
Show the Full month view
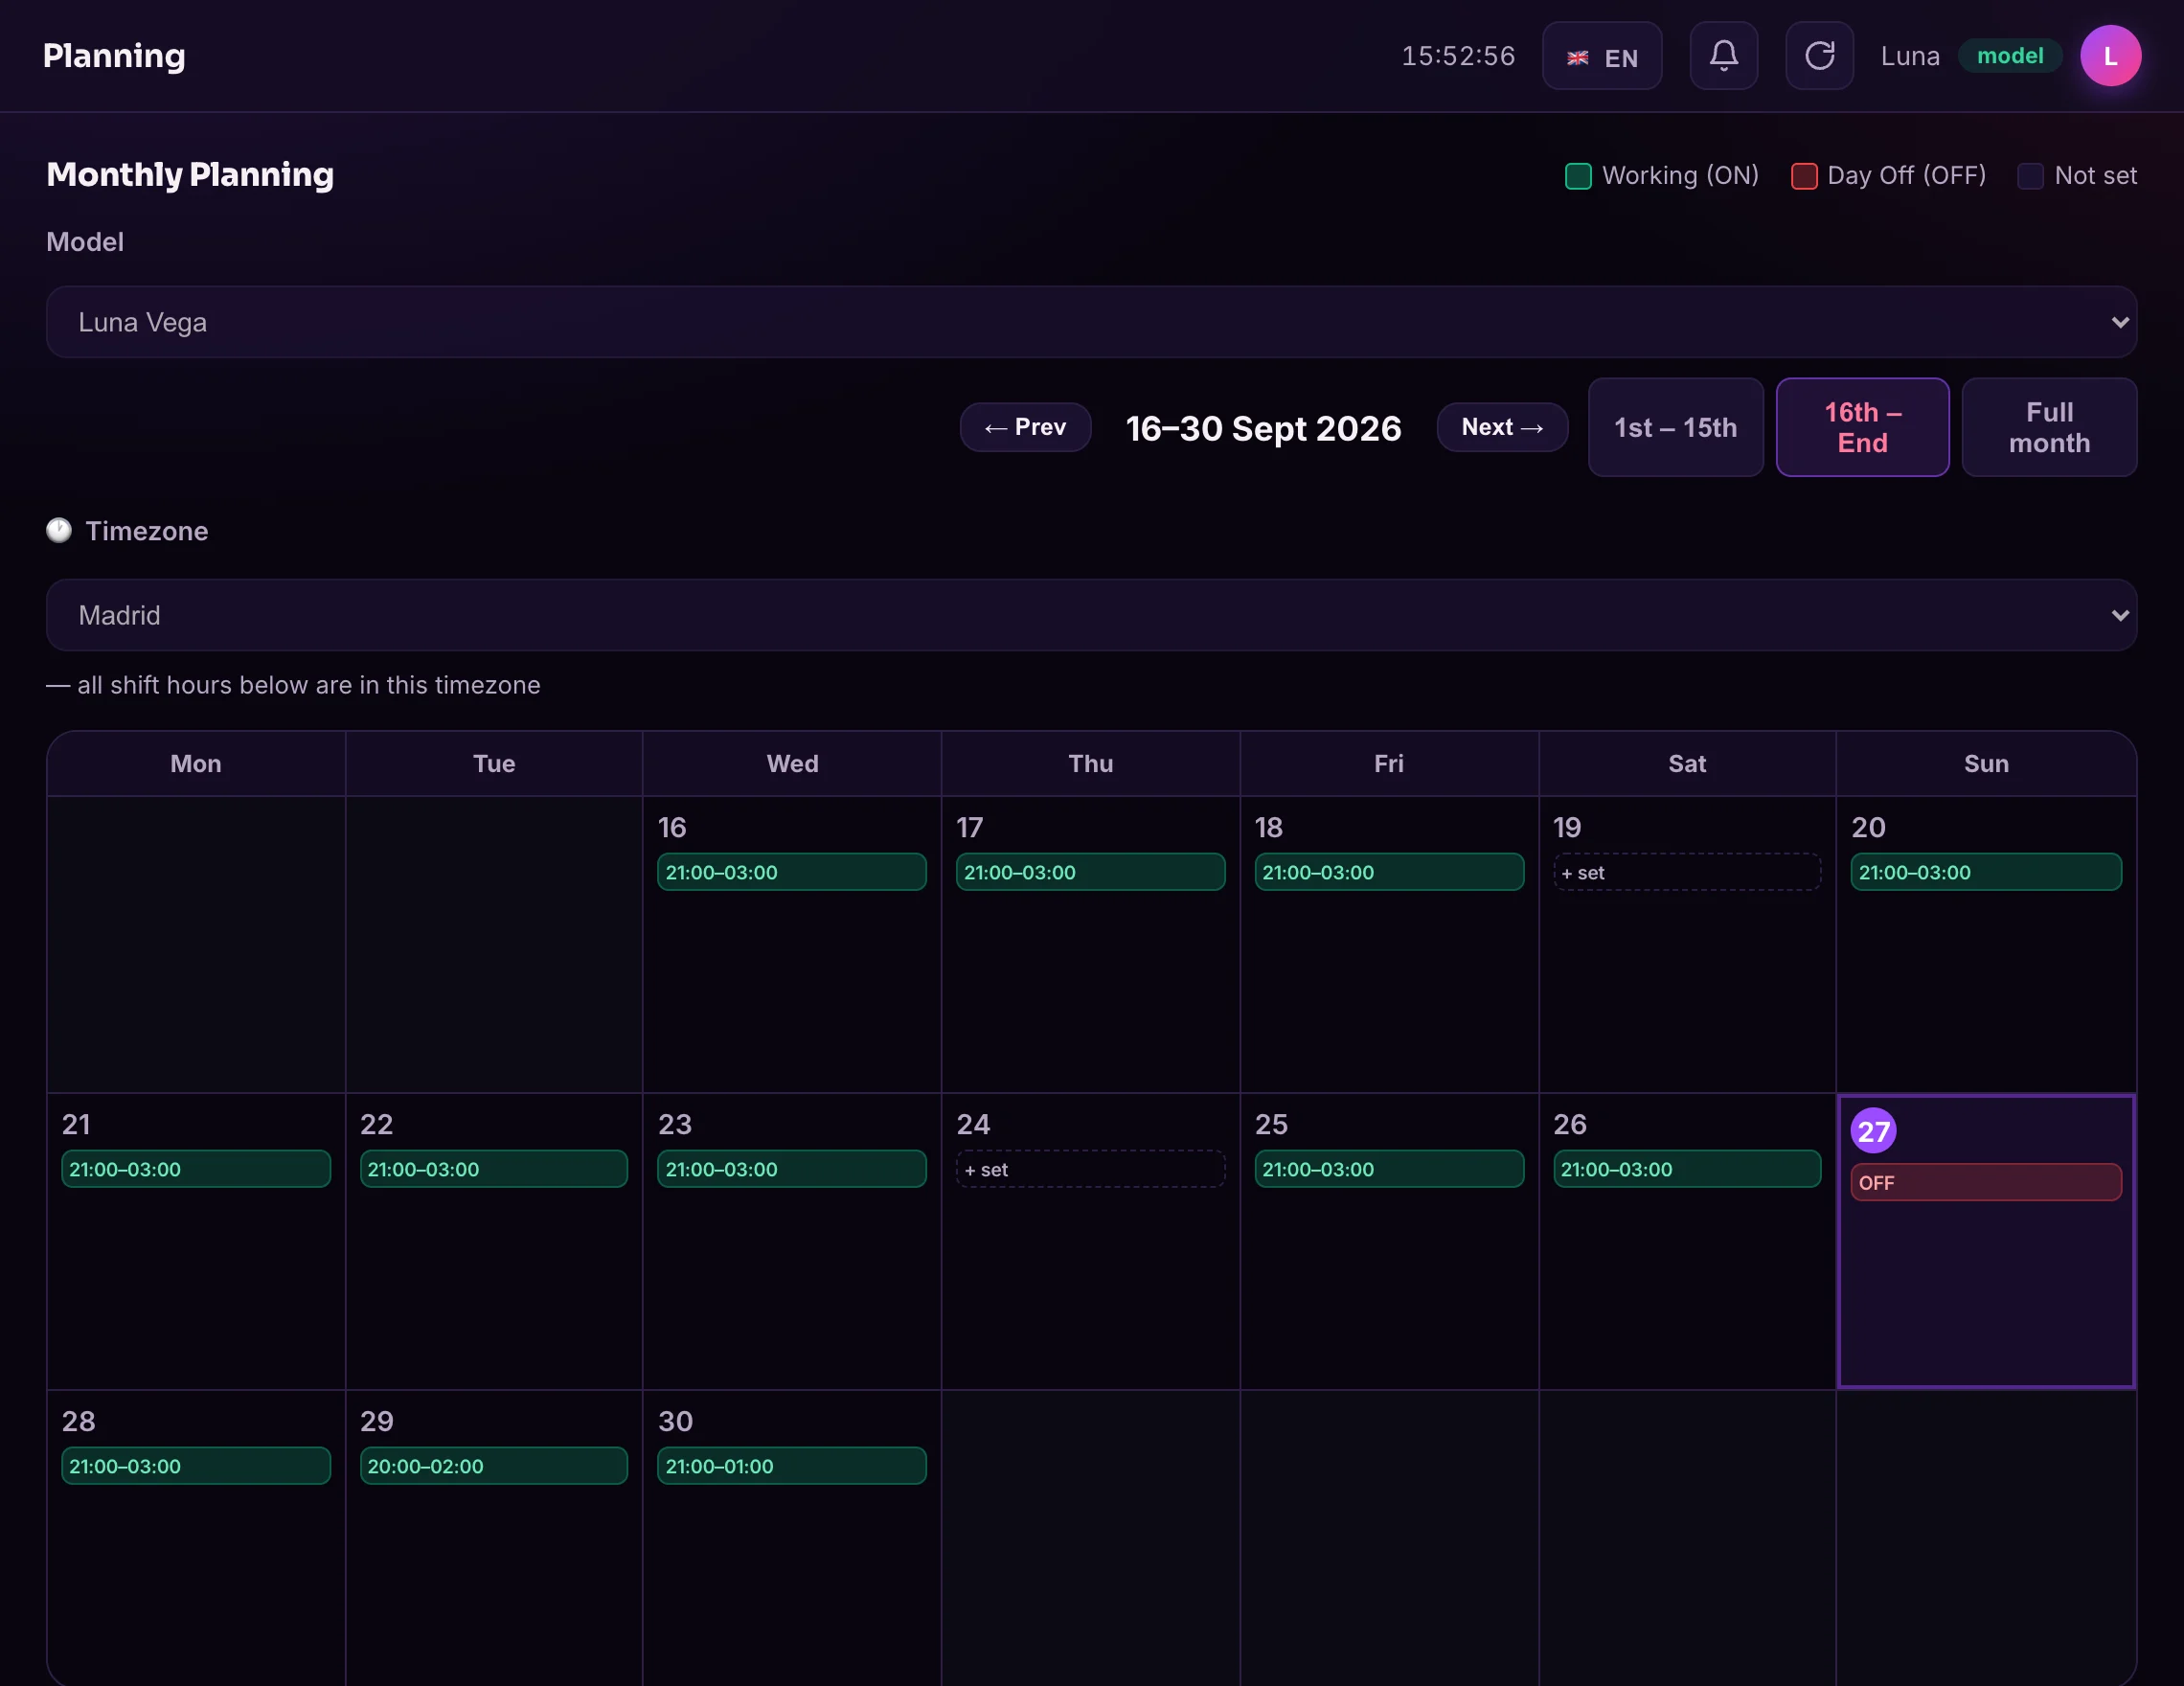[2049, 427]
